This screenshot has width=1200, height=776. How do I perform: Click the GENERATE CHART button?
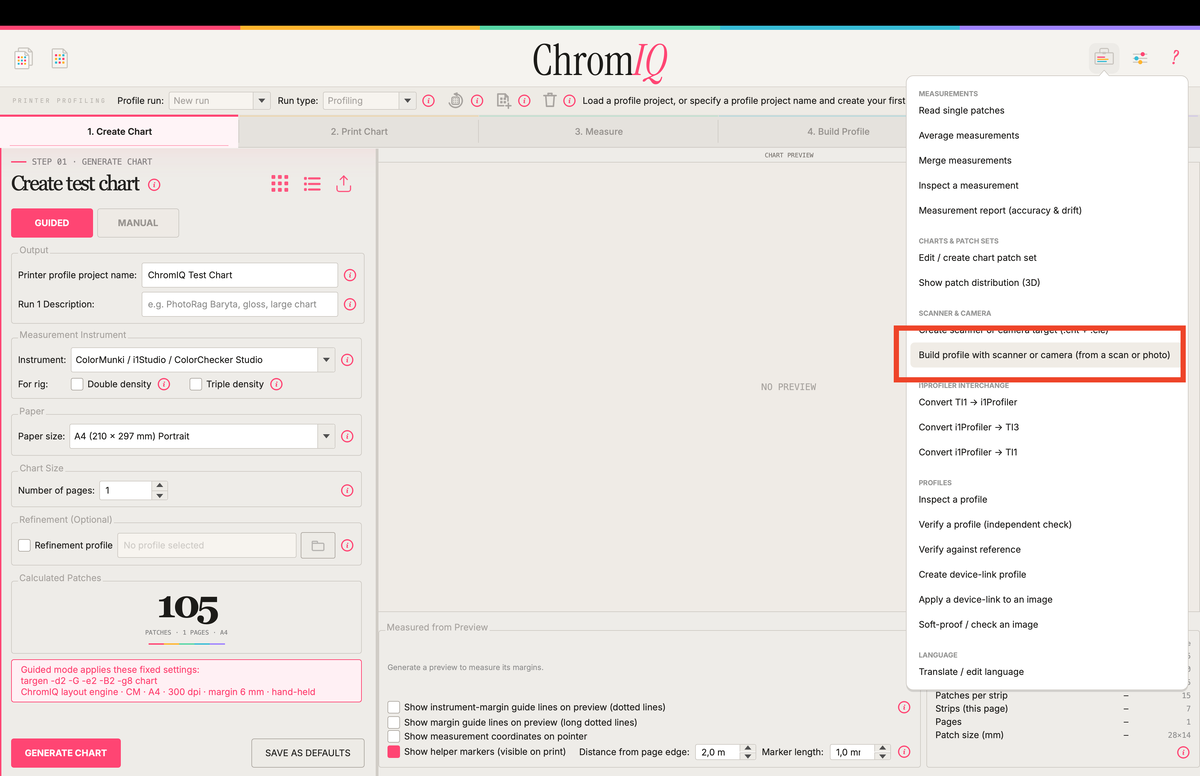(x=66, y=753)
